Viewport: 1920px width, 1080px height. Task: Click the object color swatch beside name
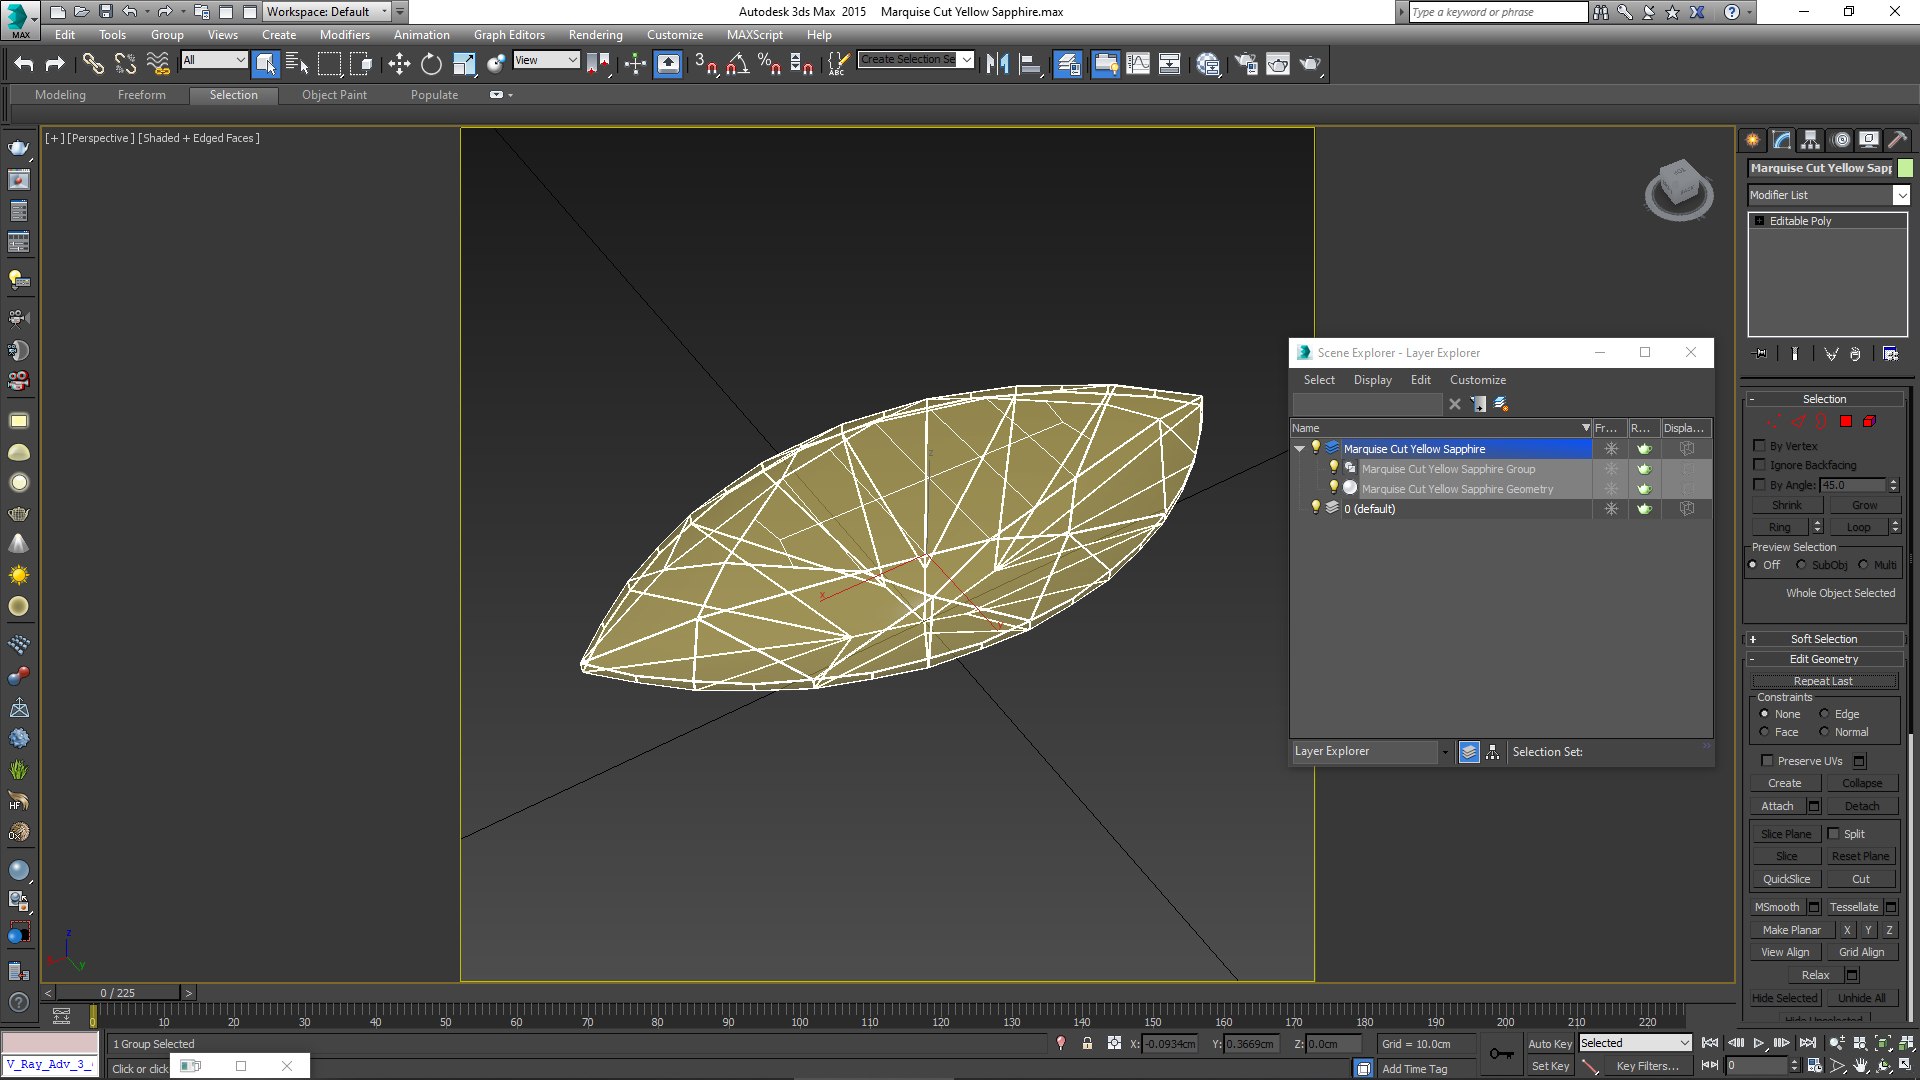click(1905, 168)
